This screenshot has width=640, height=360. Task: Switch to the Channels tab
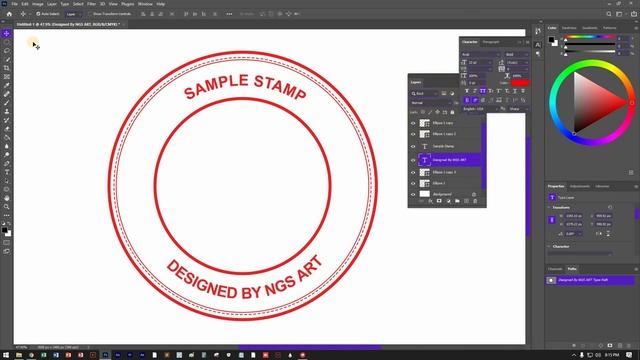pyautogui.click(x=555, y=269)
